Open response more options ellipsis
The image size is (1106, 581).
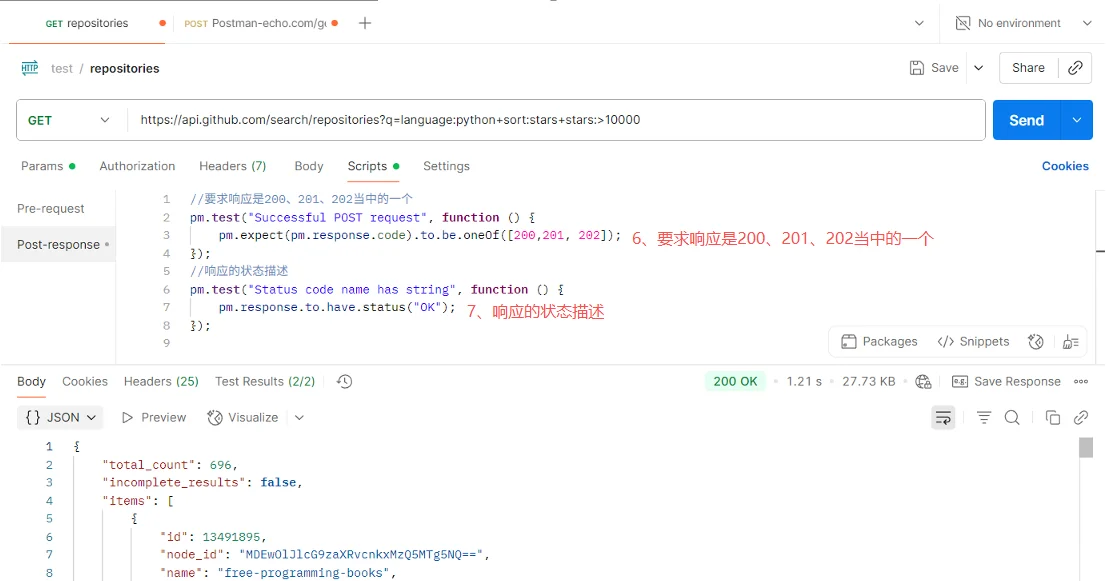[1081, 381]
